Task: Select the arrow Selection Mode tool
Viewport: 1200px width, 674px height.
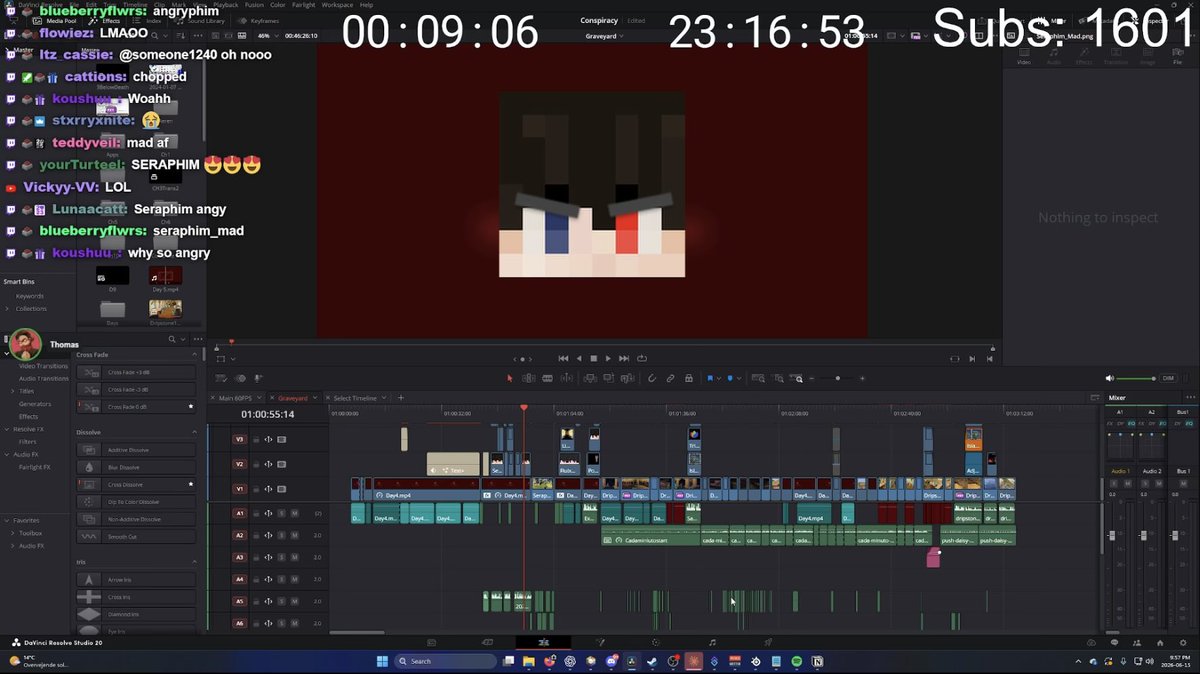Action: pos(509,378)
